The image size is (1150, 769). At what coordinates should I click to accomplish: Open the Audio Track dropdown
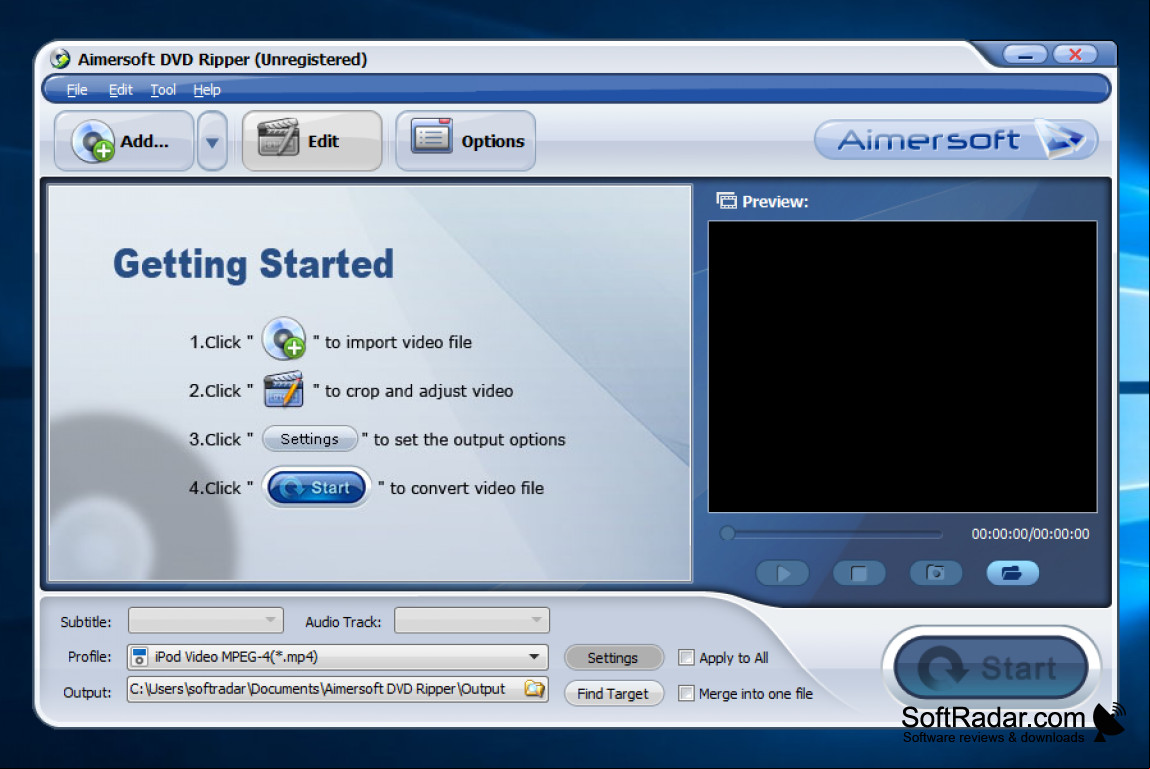[472, 620]
